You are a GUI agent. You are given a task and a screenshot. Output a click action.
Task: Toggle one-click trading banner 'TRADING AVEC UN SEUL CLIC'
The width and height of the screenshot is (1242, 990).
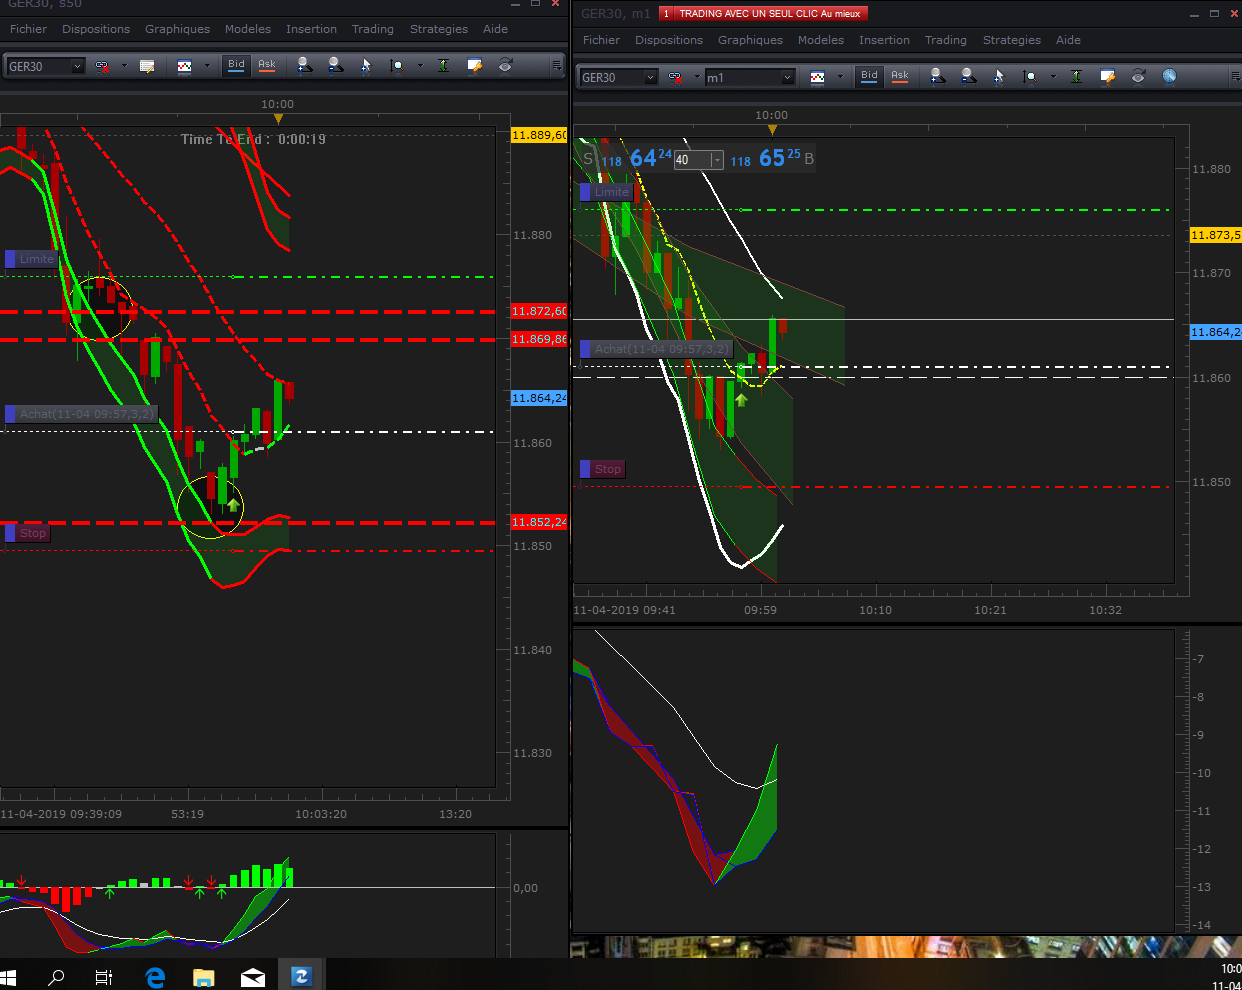(763, 14)
